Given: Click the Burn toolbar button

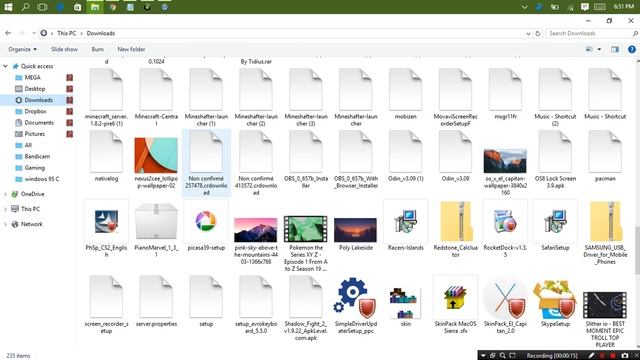Looking at the screenshot, I should [97, 49].
